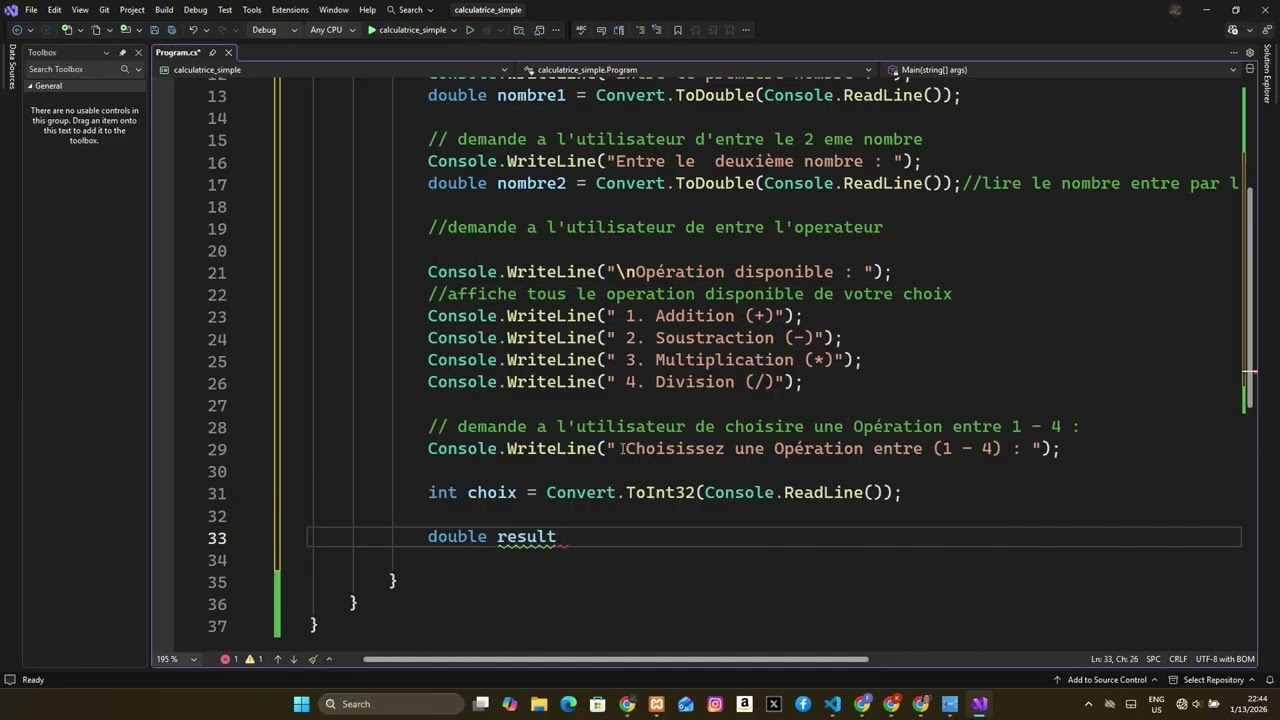Open the View menu

(80, 10)
